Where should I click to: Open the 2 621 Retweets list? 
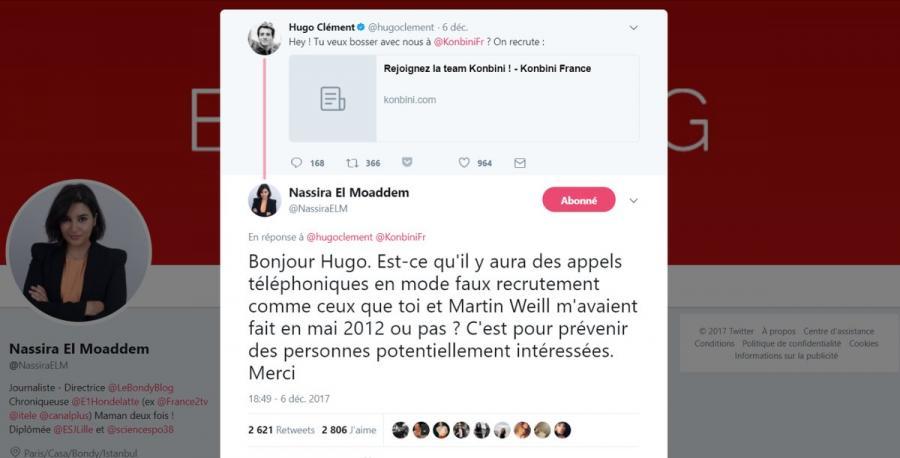tap(281, 430)
